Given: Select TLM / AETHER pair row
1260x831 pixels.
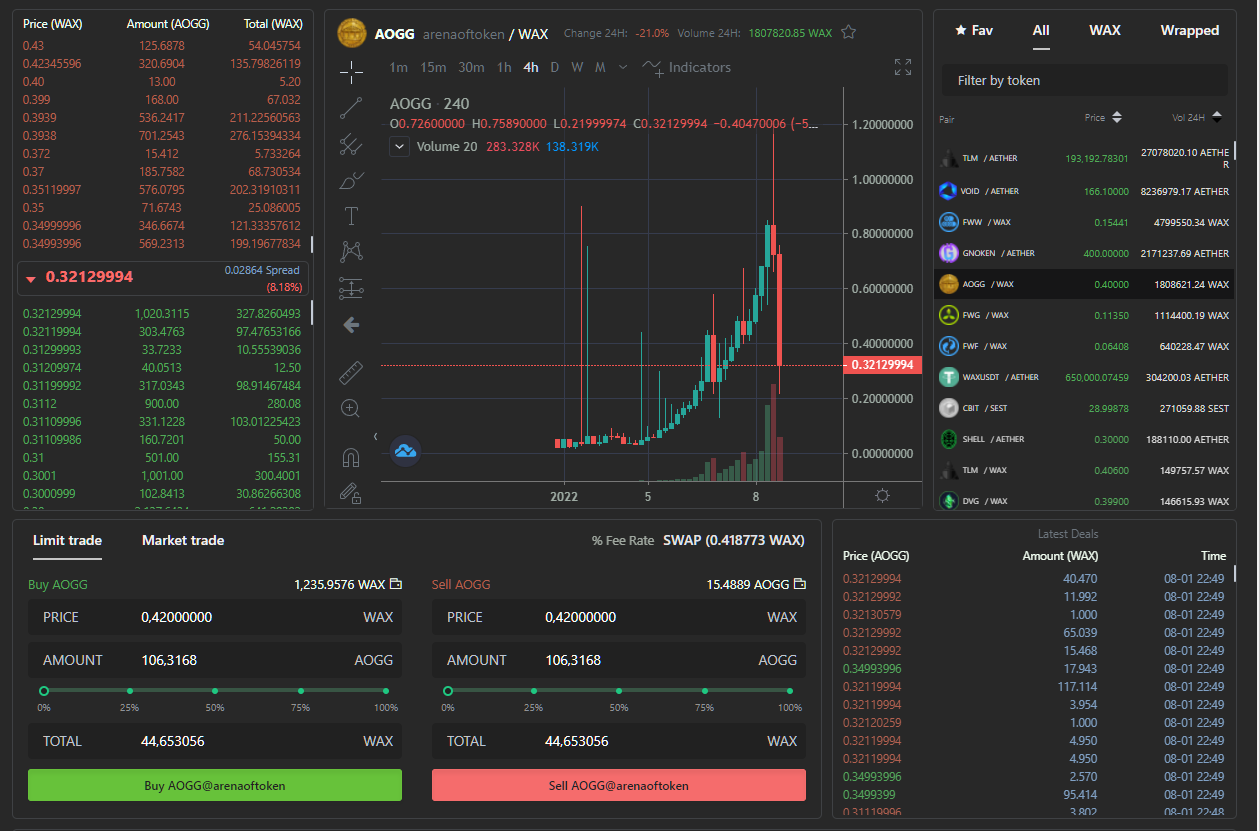Looking at the screenshot, I should (x=1085, y=158).
